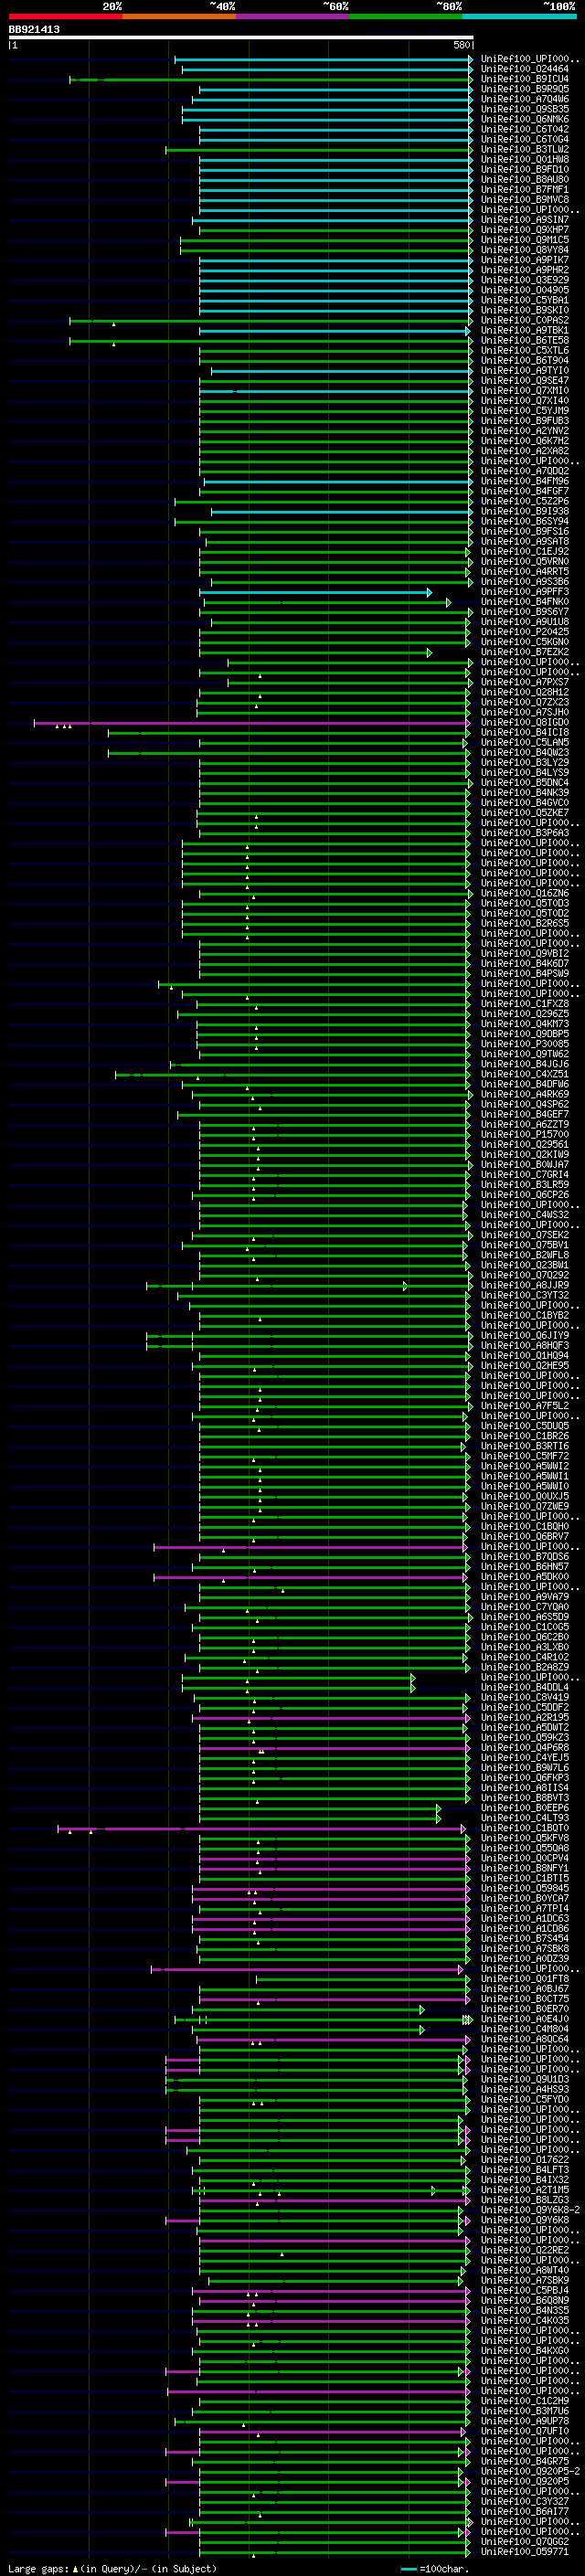The height and width of the screenshot is (2576, 585).
Task: Select subject label UniRef100_A9TYI0
Action: [525, 370]
